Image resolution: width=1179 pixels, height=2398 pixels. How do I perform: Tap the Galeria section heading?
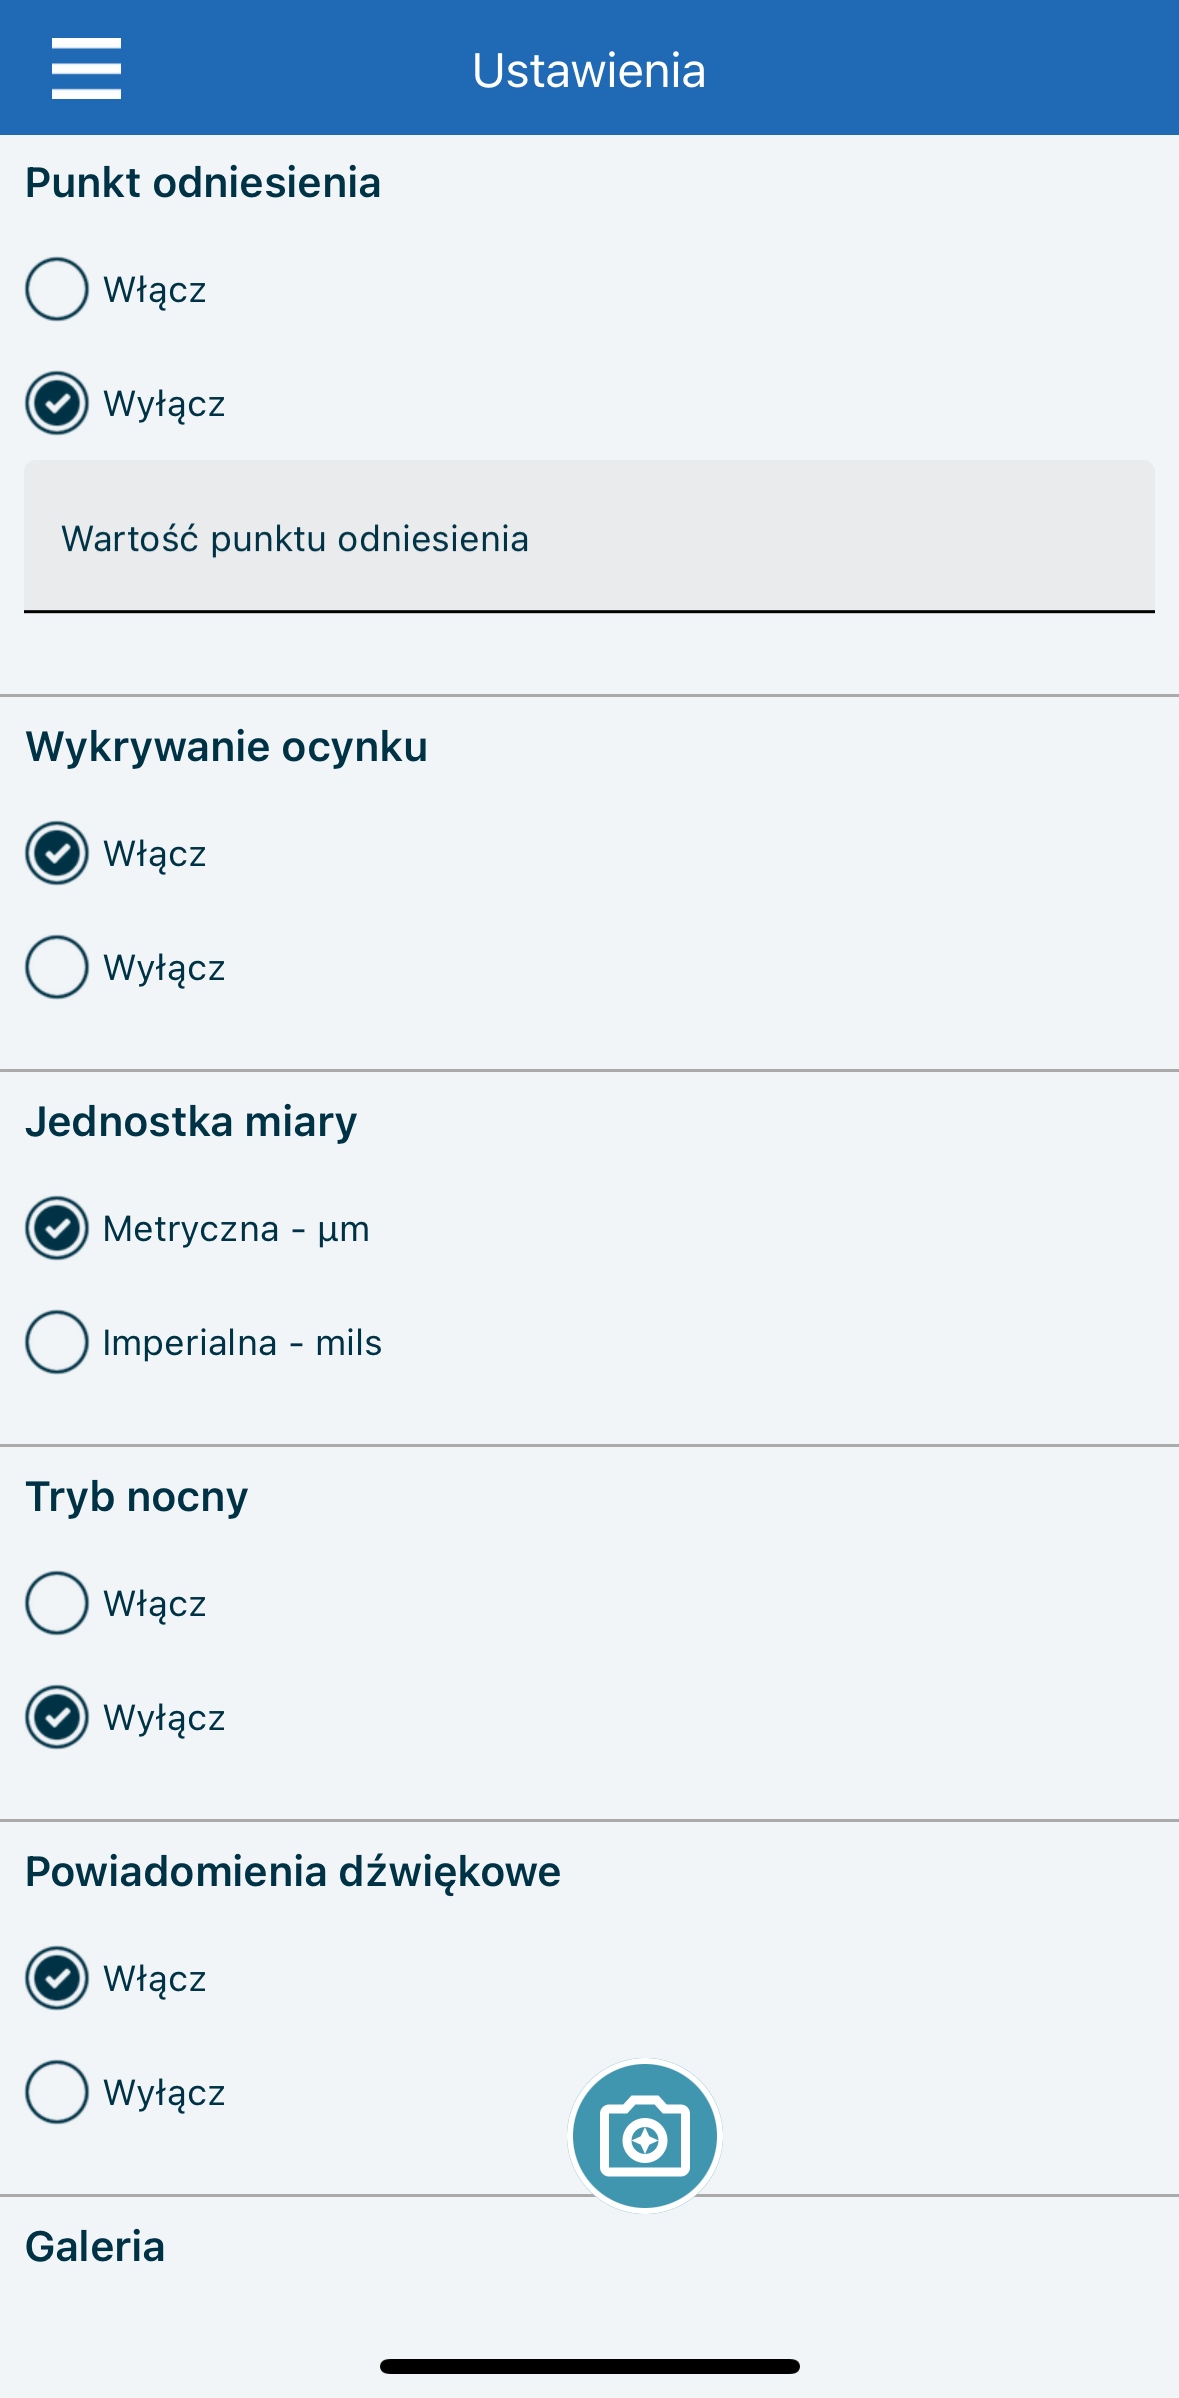point(95,2247)
